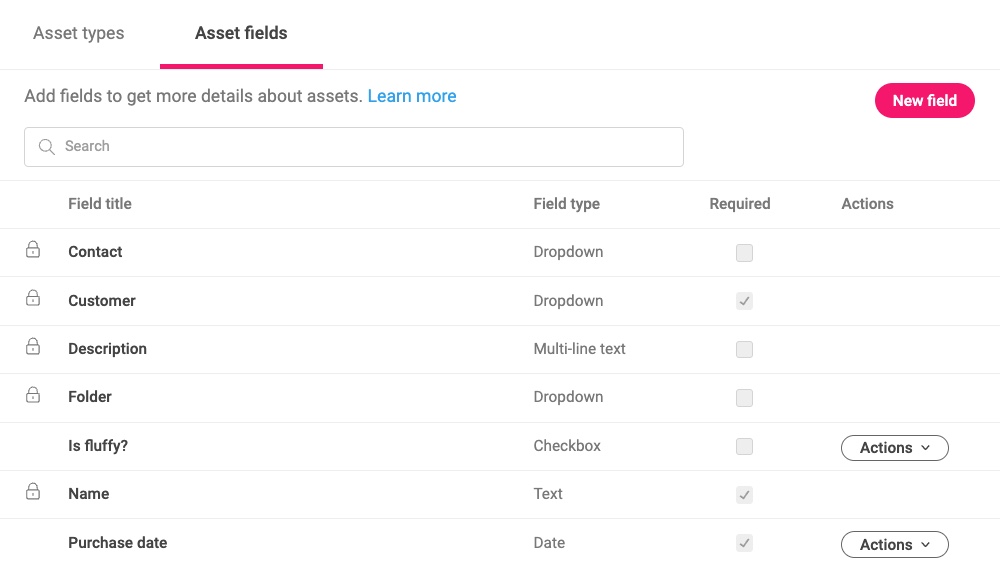Click the Field type column header
Screen dimensions: 1000x566
point(566,204)
